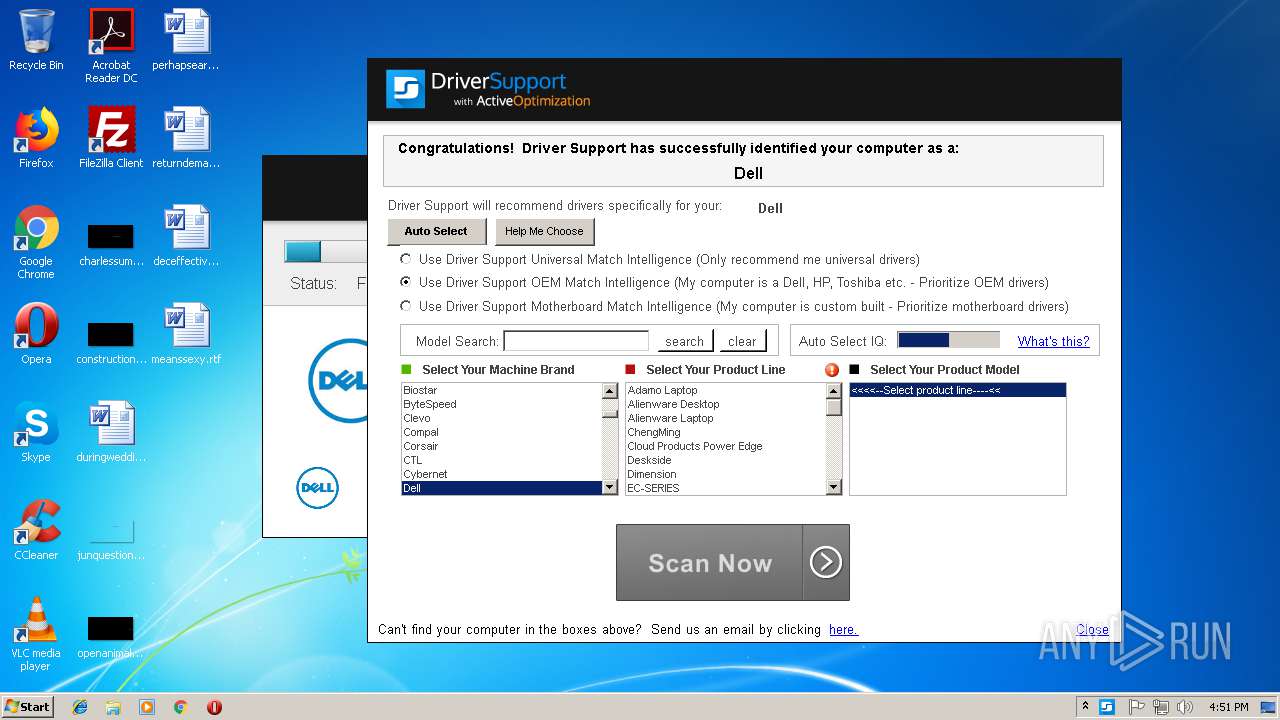Open Internet Explorer from taskbar
1280x720 pixels.
(x=80, y=707)
